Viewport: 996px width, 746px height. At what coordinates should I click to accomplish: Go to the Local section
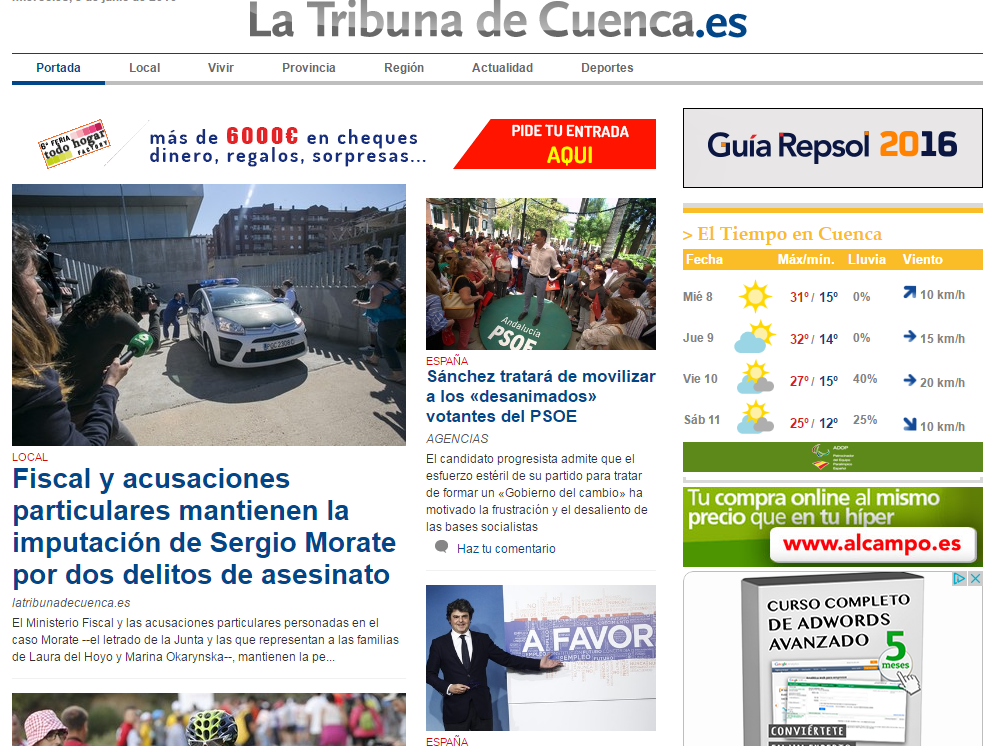pos(144,68)
